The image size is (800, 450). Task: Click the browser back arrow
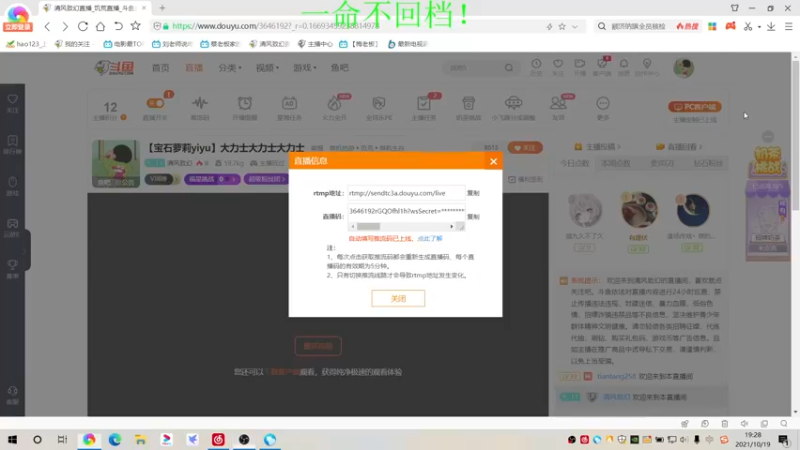coord(47,26)
